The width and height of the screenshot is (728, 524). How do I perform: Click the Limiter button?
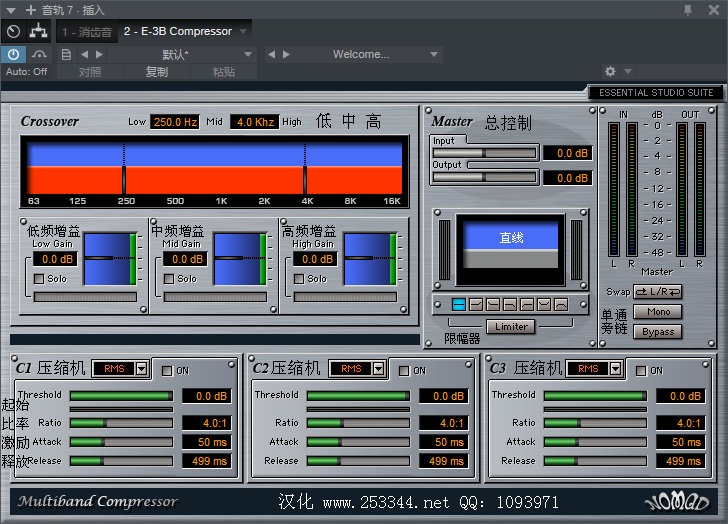click(511, 326)
